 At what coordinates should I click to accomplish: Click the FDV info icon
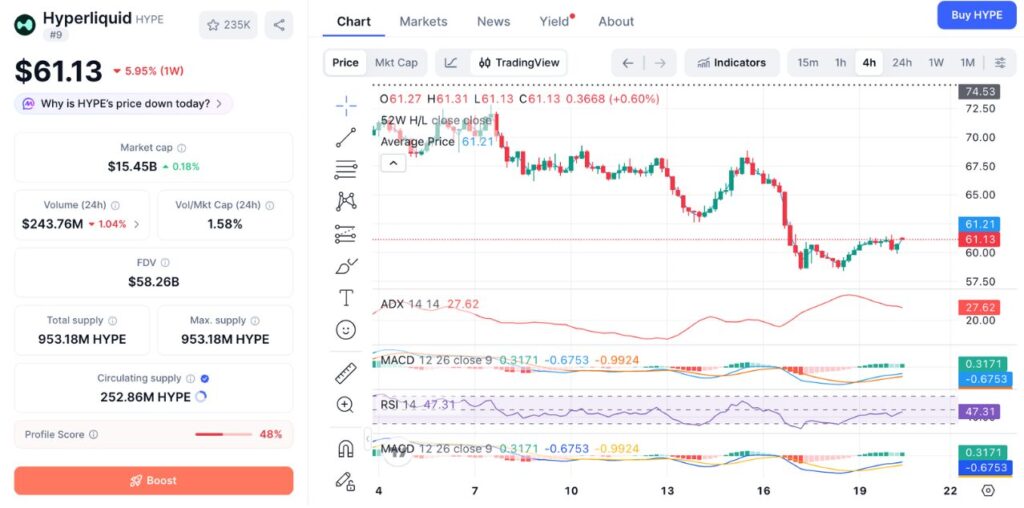click(x=165, y=262)
